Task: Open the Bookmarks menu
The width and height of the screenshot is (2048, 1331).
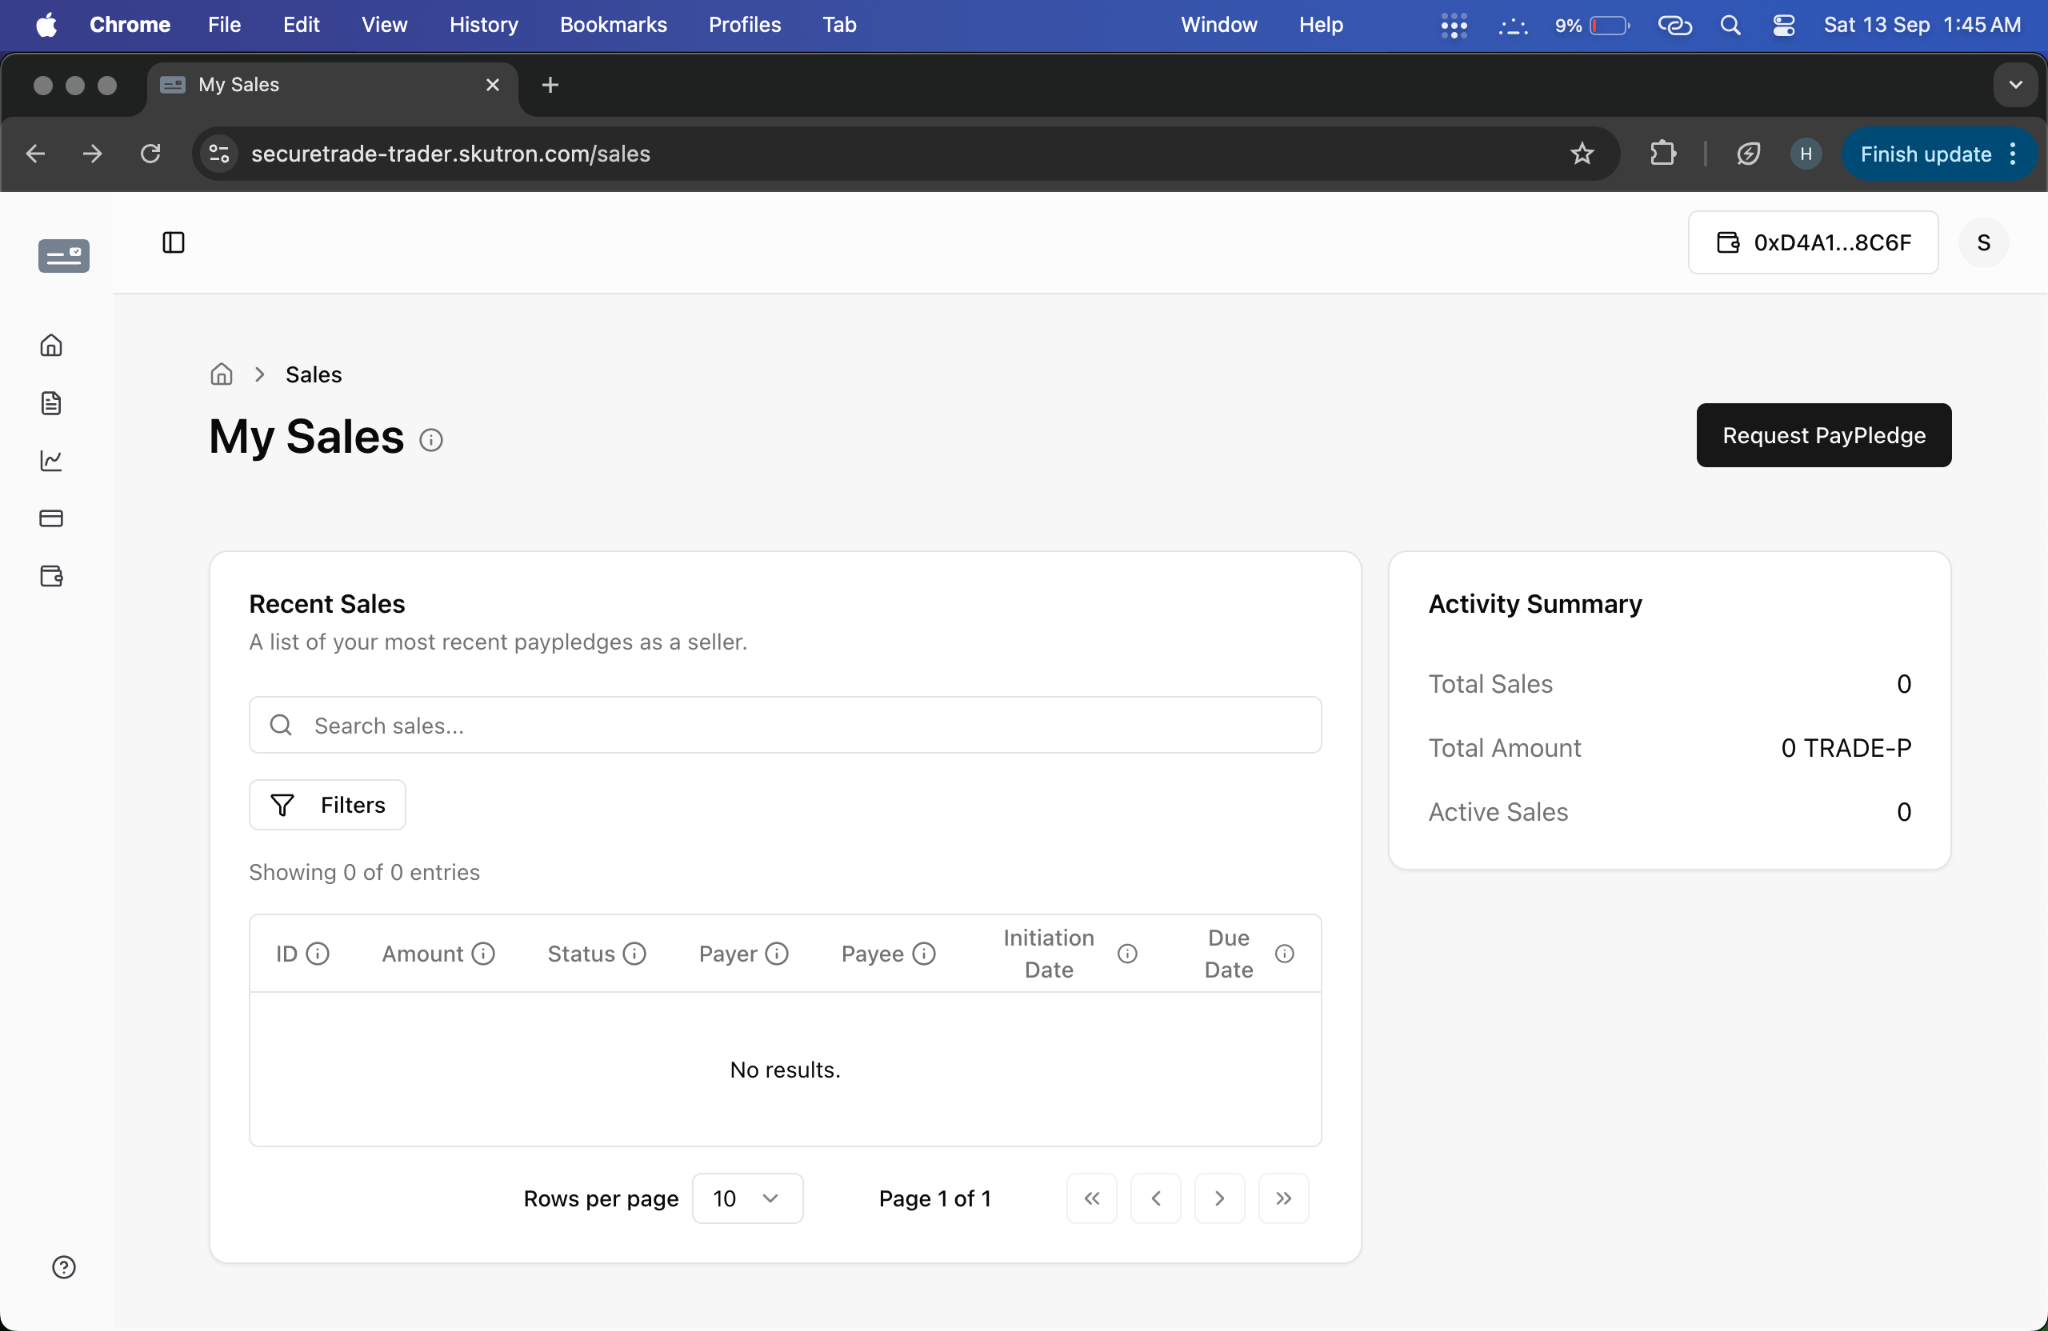Action: pos(613,25)
